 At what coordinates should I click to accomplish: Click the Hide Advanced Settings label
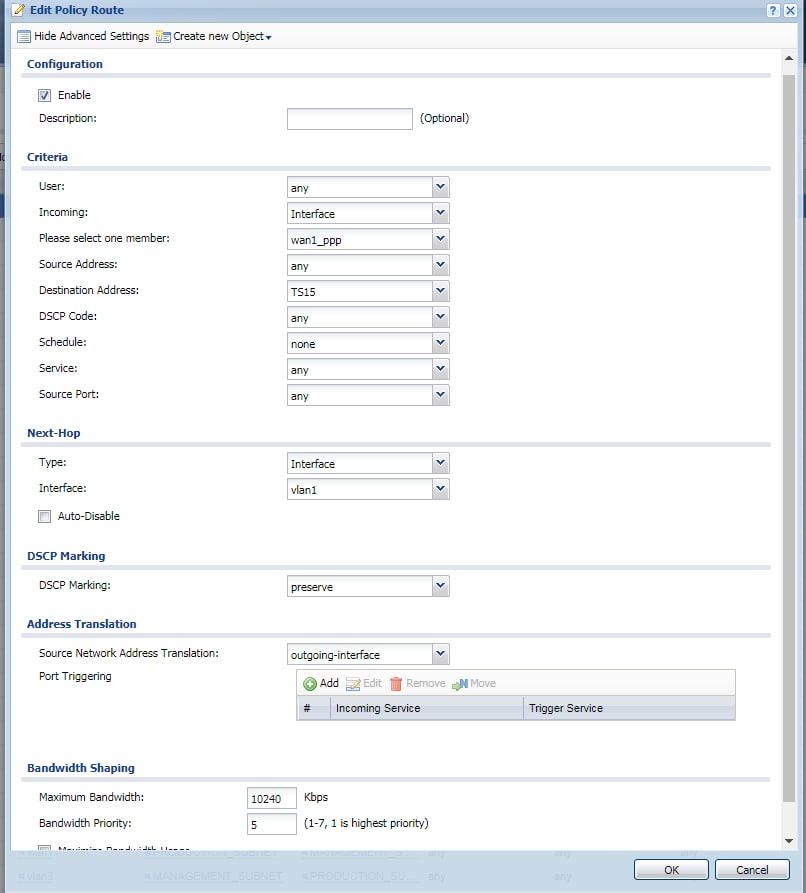pos(91,36)
